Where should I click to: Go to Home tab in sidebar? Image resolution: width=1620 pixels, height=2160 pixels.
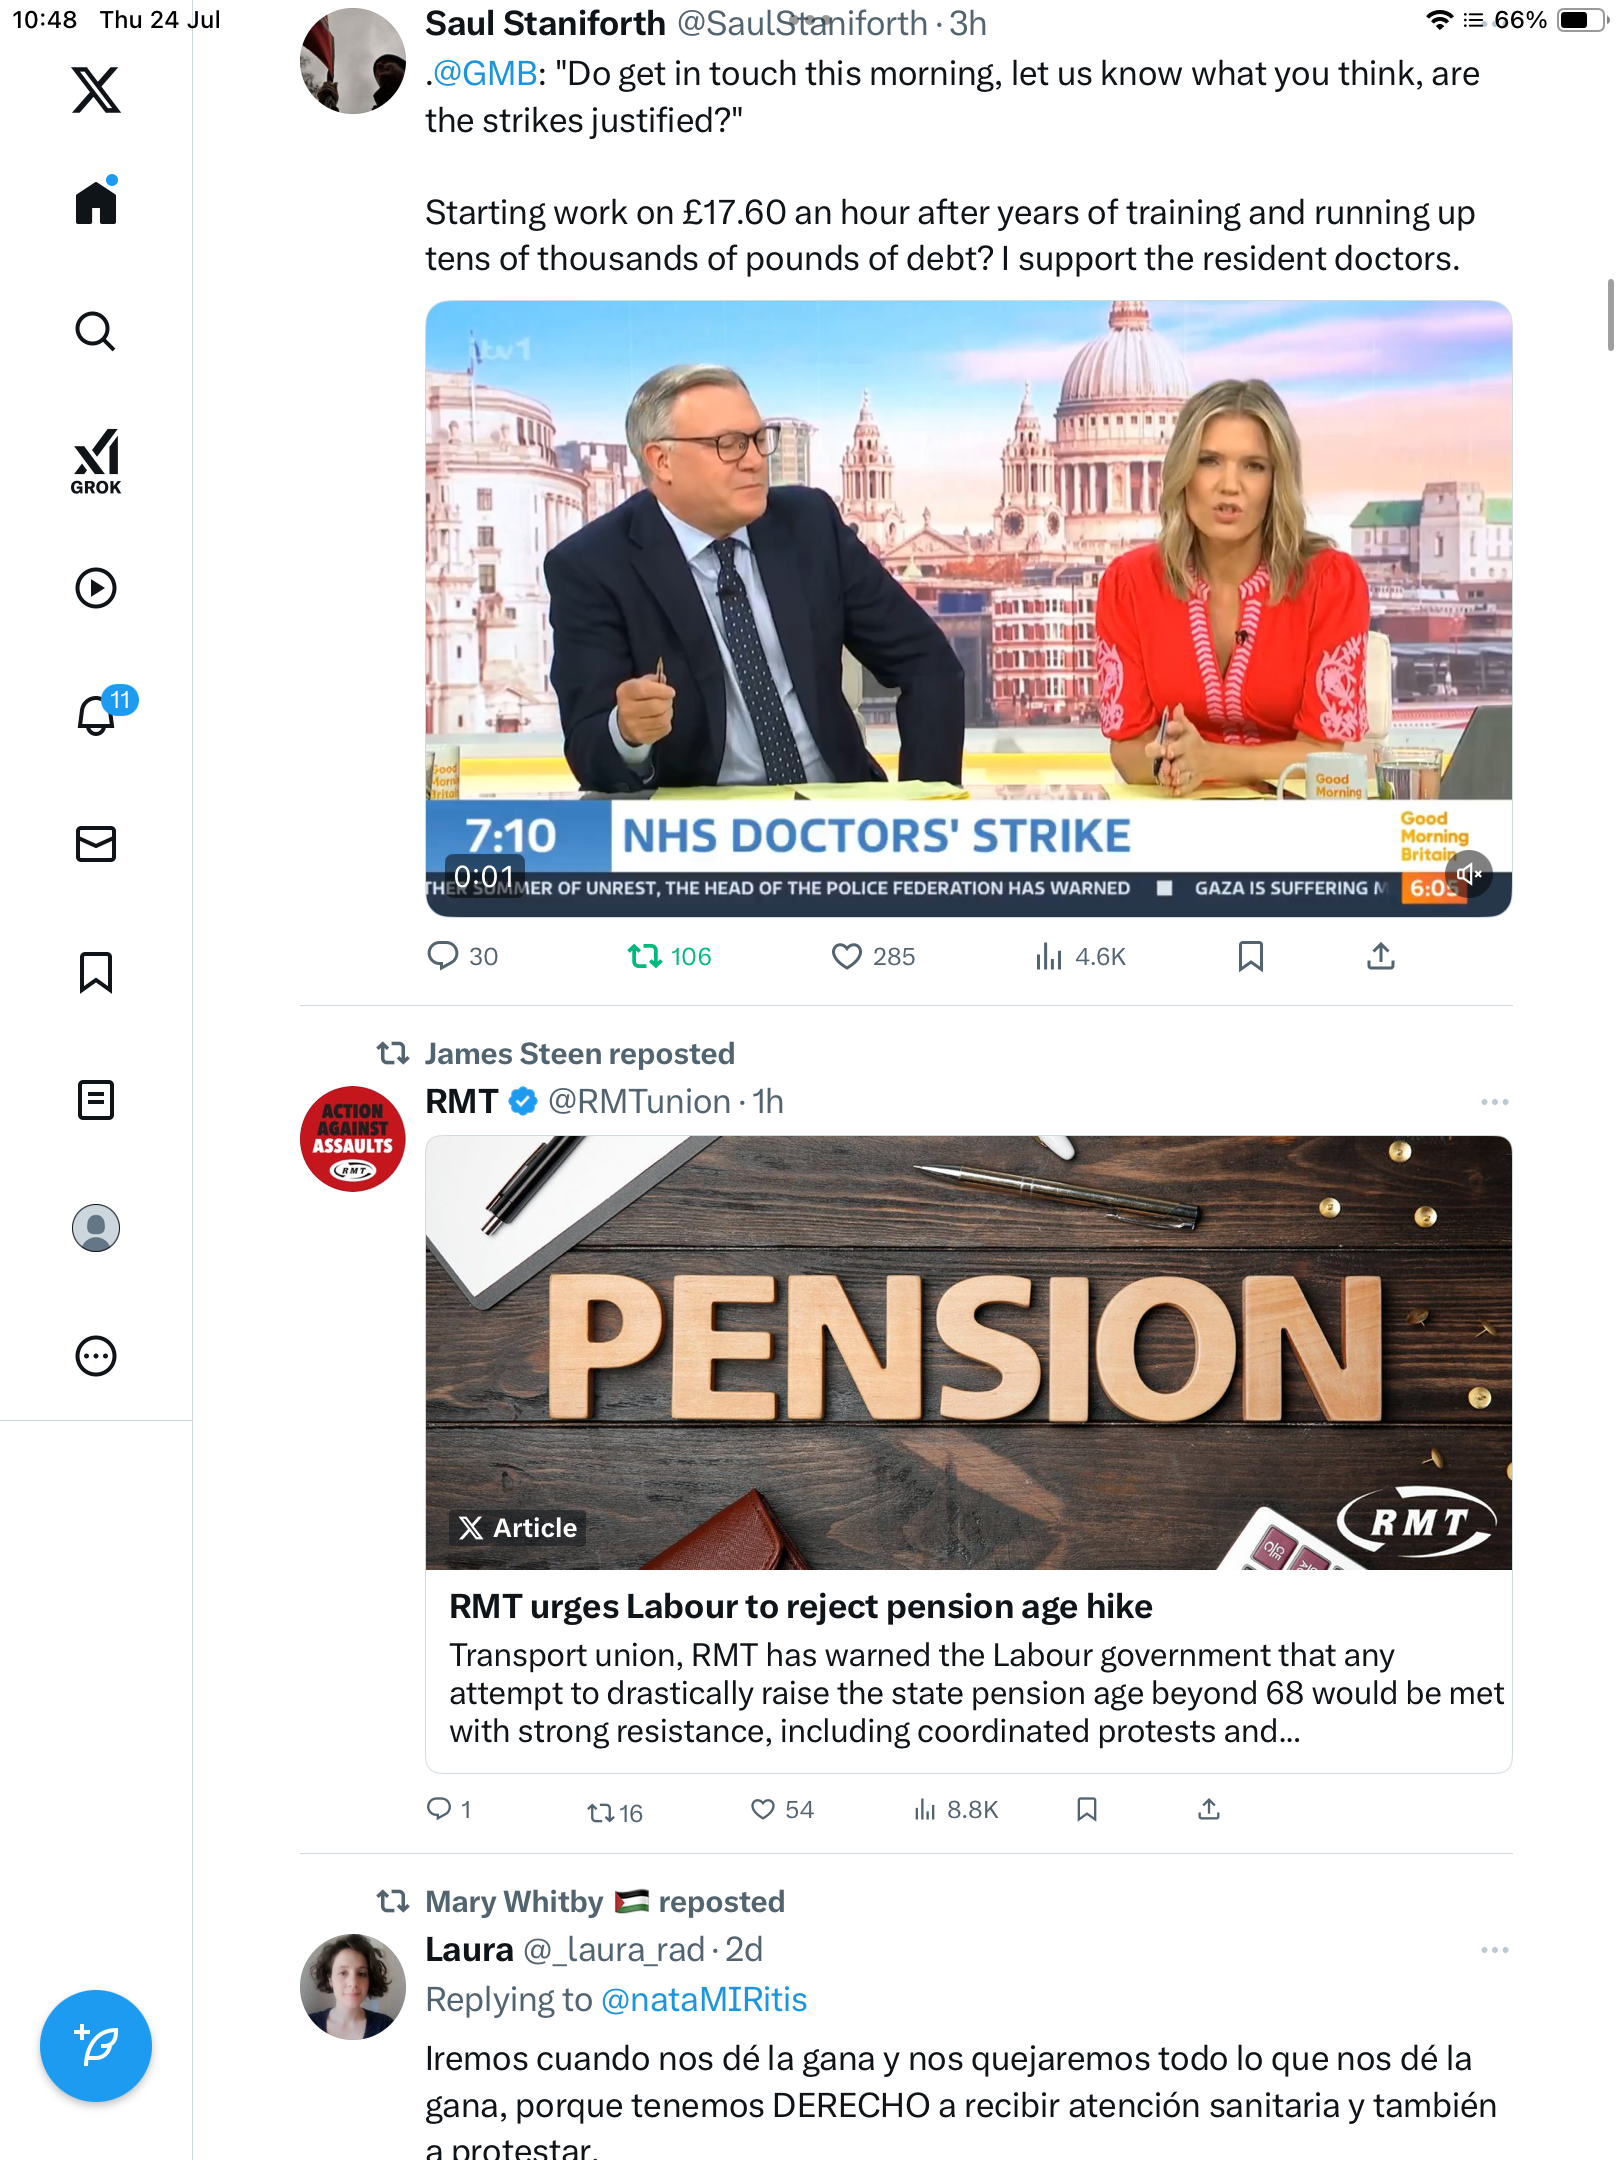(x=96, y=201)
